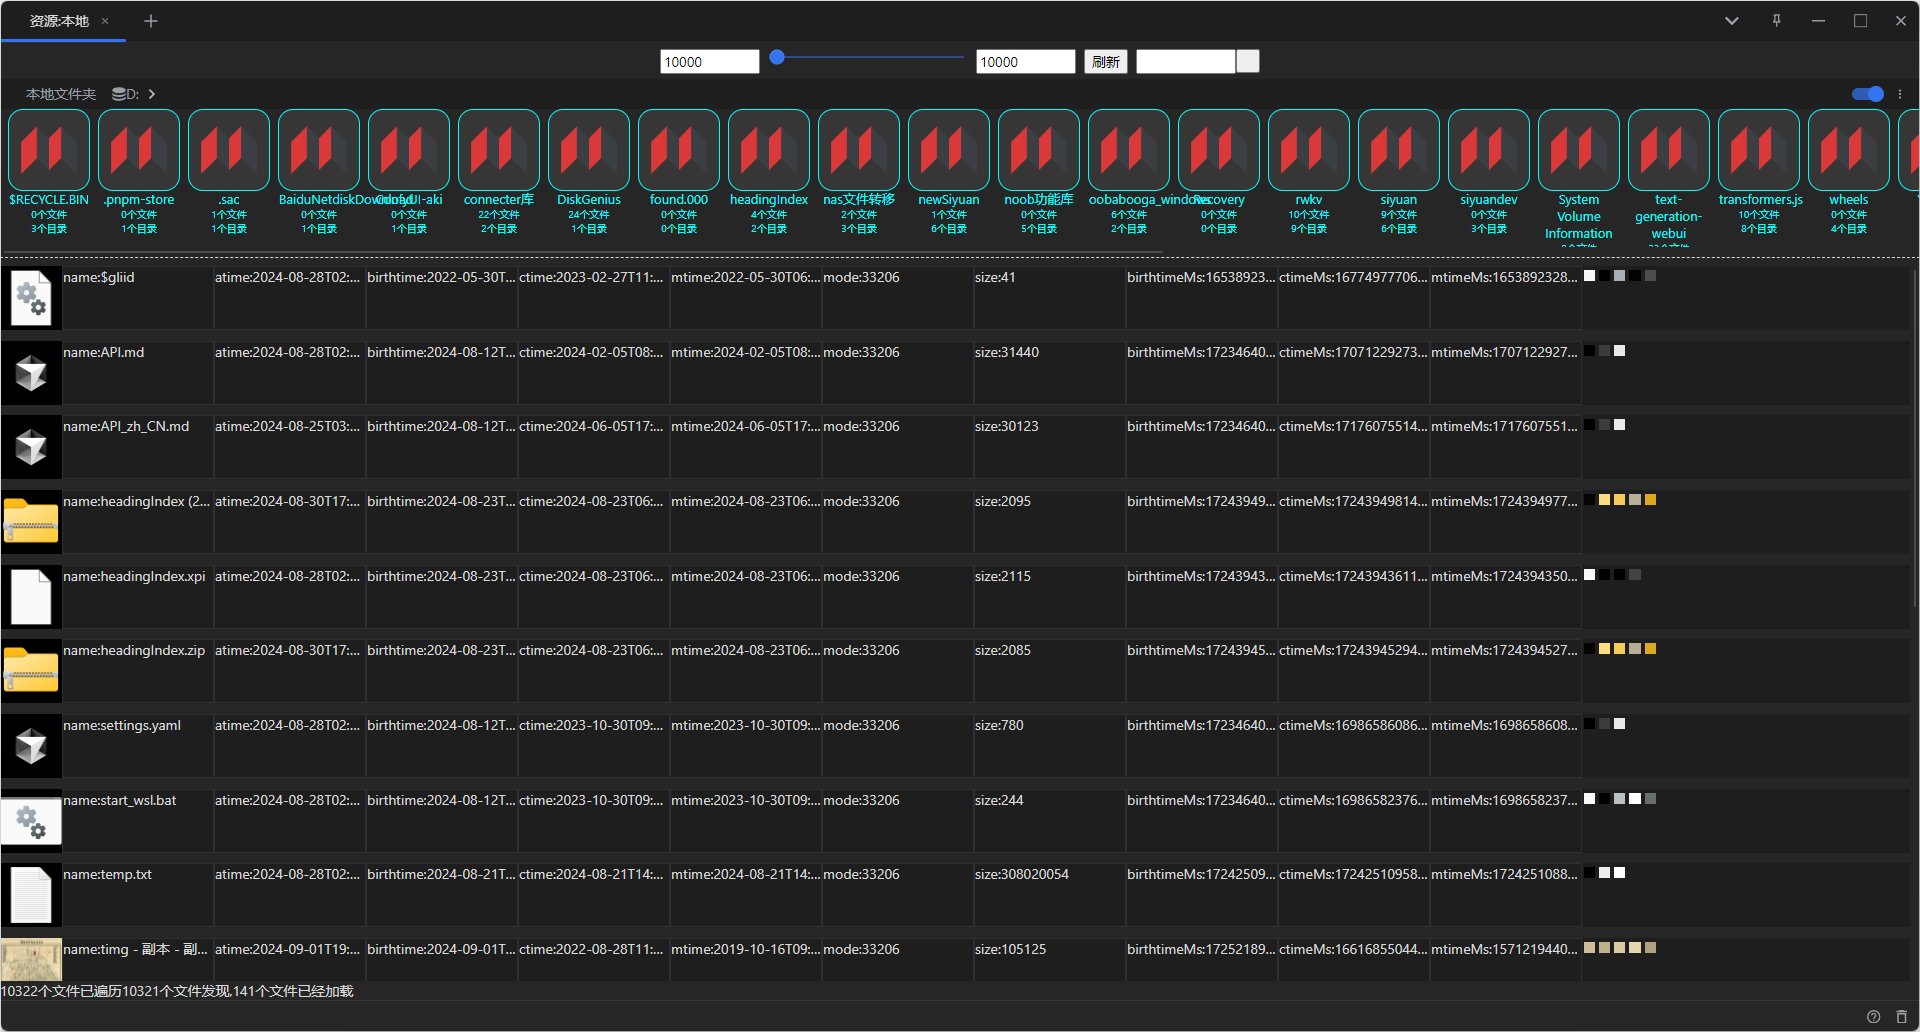Open the help question mark icon

pyautogui.click(x=1873, y=1016)
